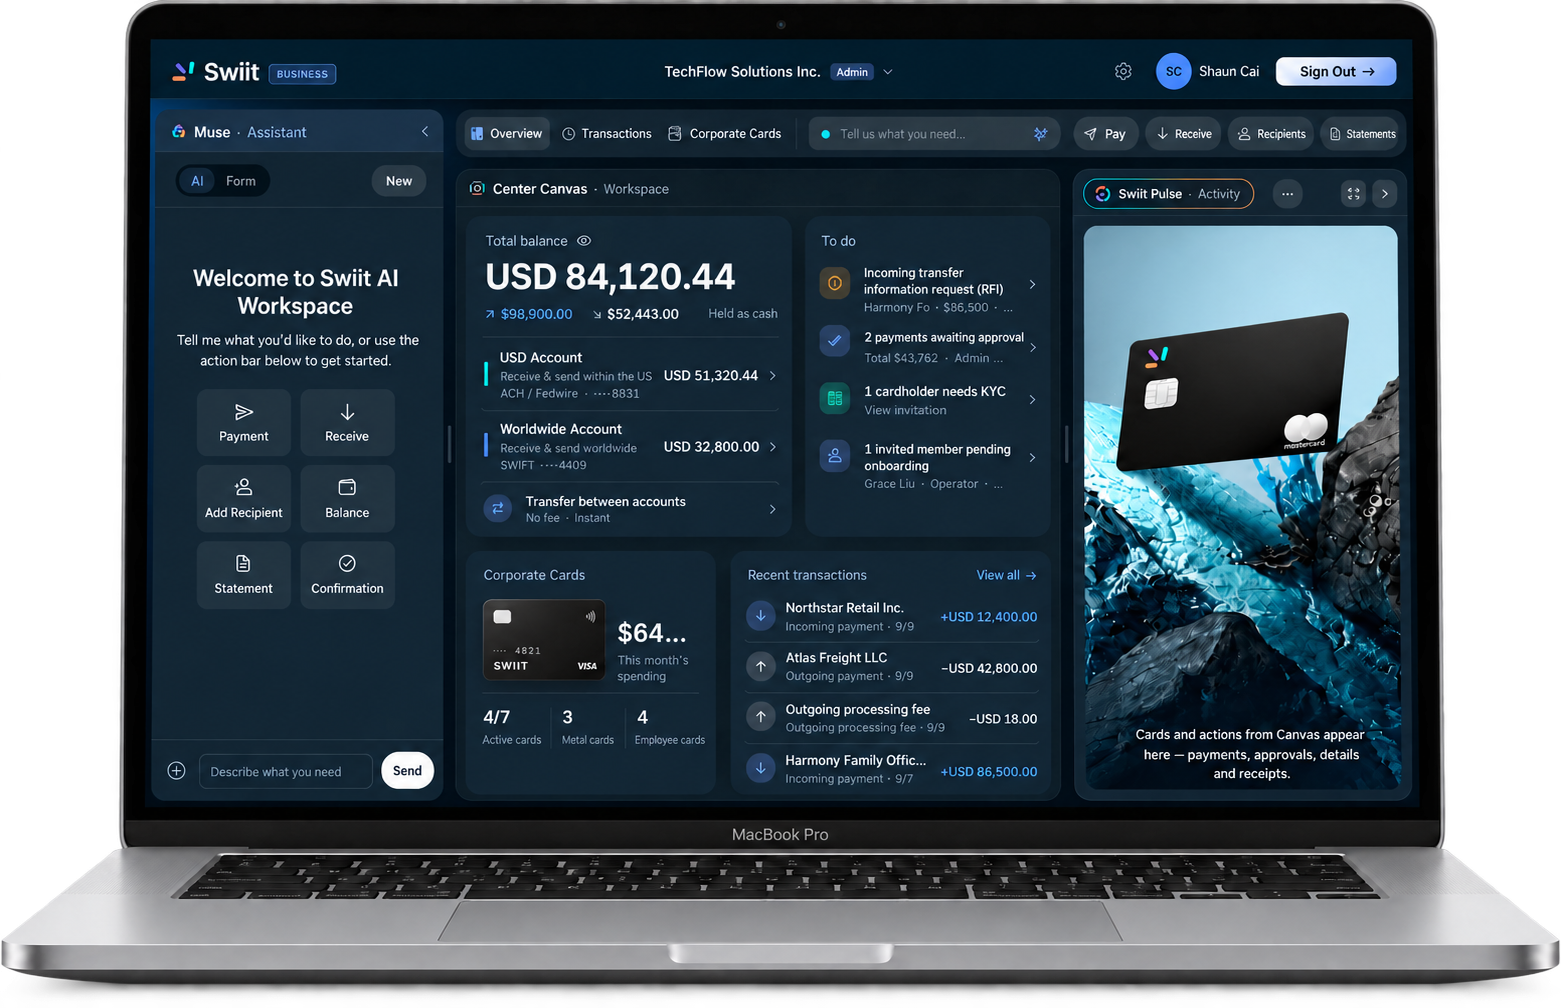The image size is (1561, 1008).
Task: Click the Transfer between accounts swap icon
Action: (x=498, y=509)
